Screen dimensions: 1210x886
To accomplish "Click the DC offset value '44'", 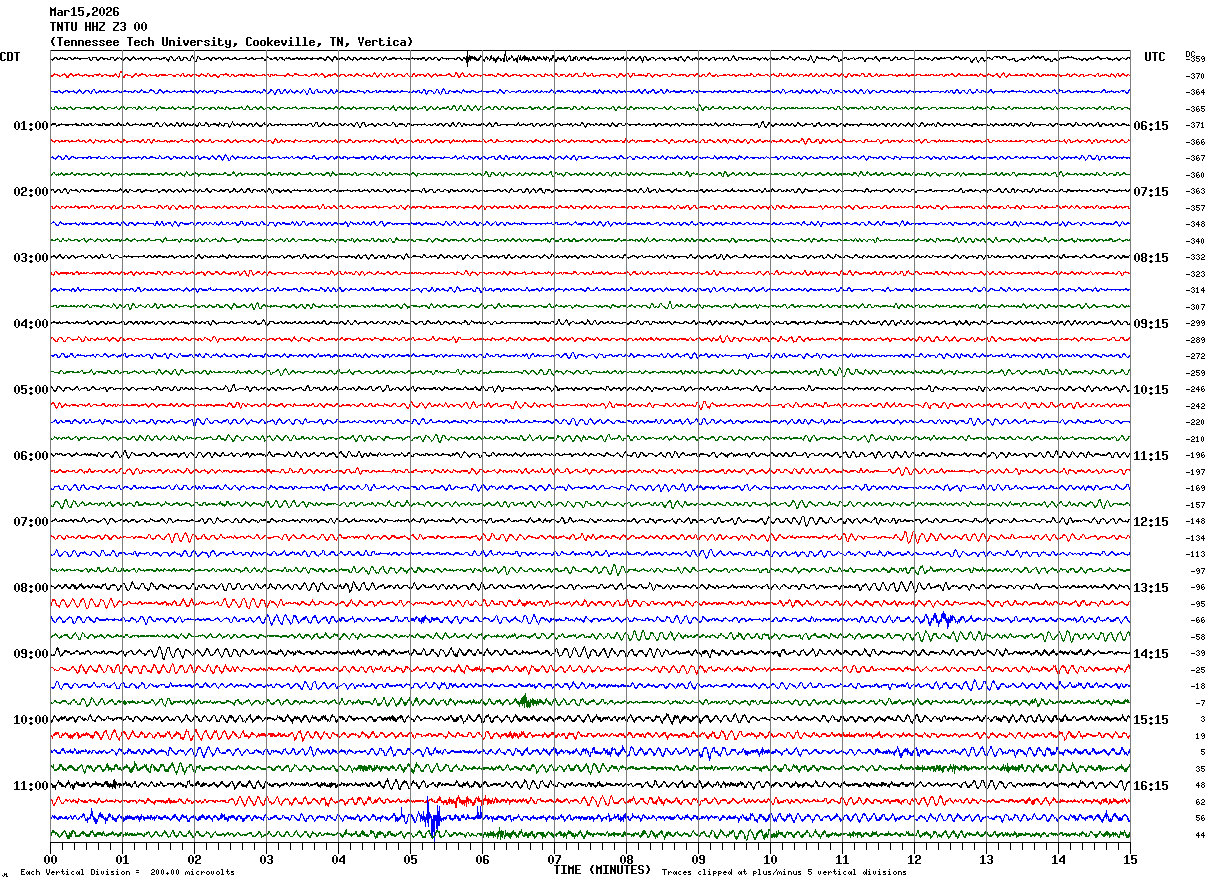I will [x=1200, y=835].
